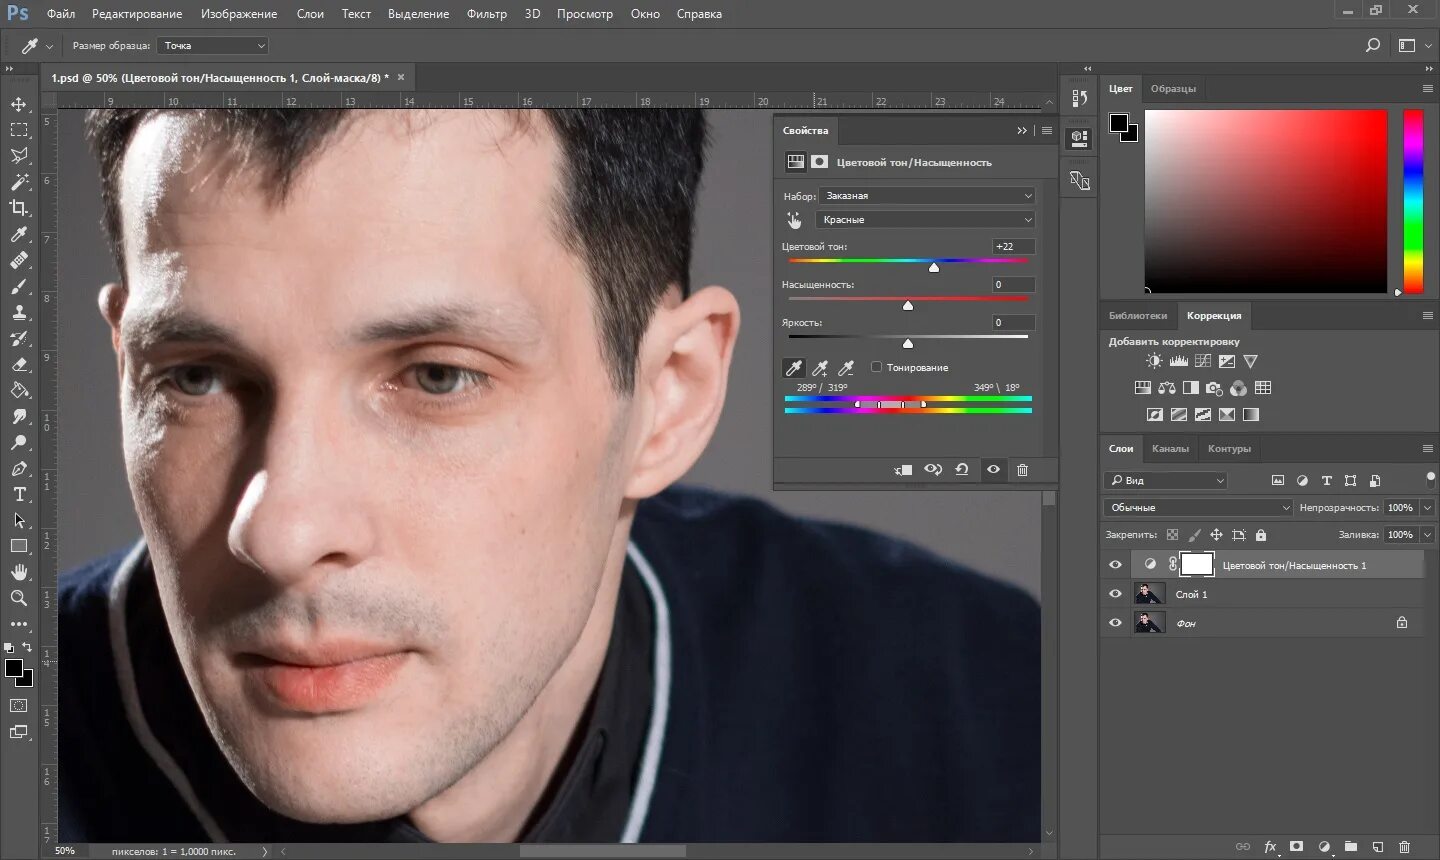This screenshot has height=860, width=1440.
Task: Click the Цветовой тон slider handle
Action: point(933,267)
